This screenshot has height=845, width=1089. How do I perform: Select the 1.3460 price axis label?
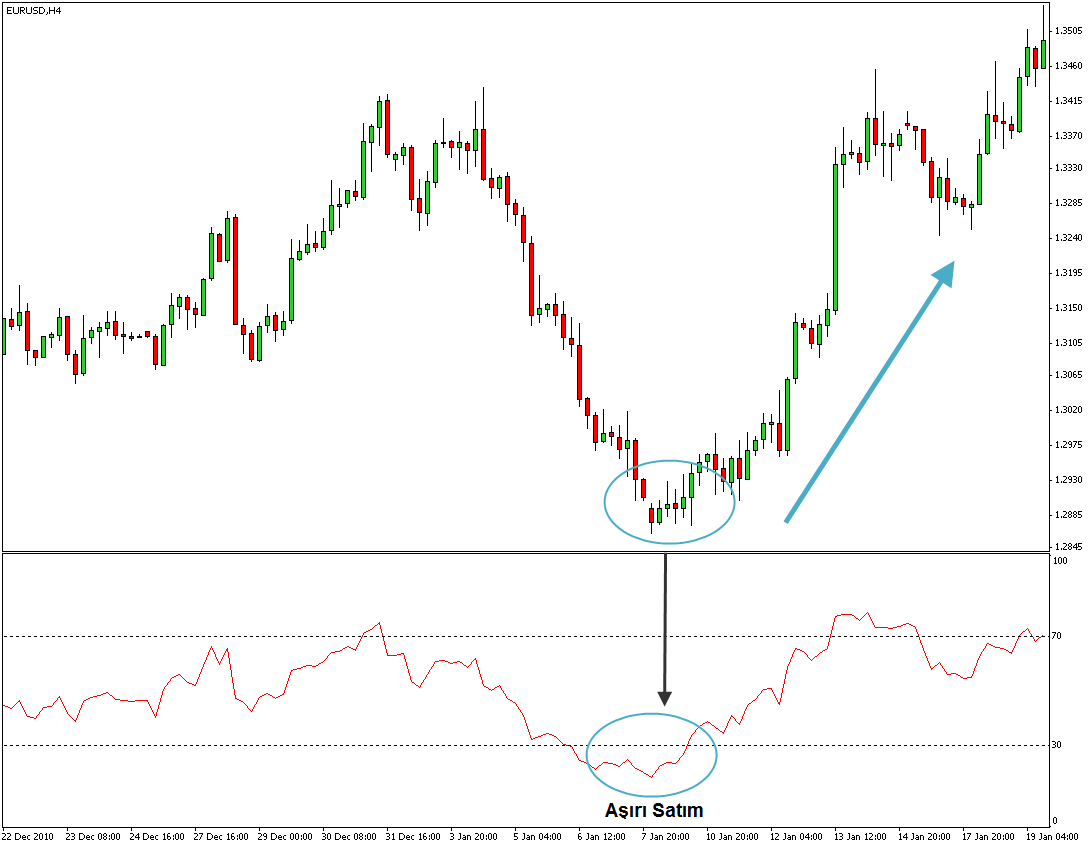tap(1068, 66)
